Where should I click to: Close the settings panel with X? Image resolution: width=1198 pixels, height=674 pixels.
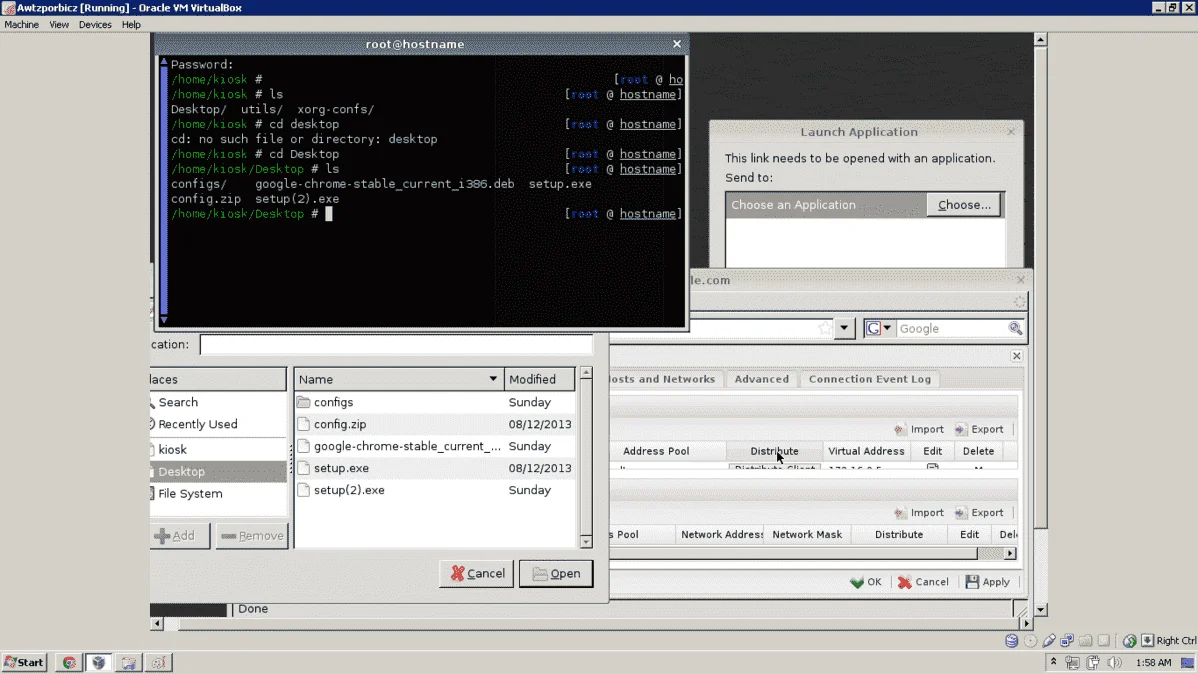tap(1016, 356)
